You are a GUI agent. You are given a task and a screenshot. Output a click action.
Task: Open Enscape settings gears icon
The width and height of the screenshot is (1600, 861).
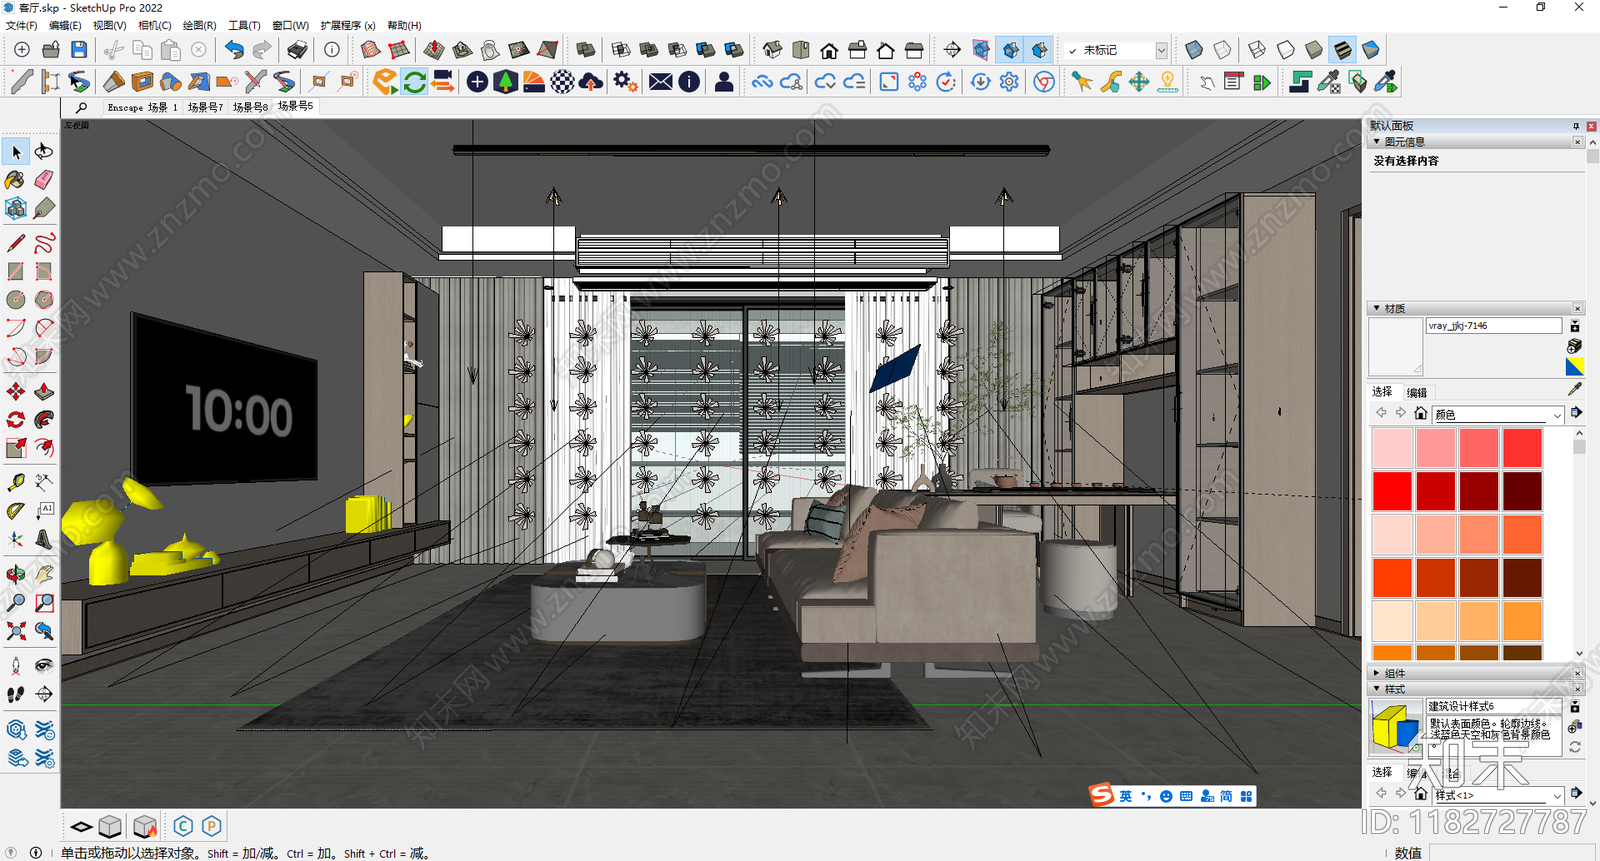point(626,82)
